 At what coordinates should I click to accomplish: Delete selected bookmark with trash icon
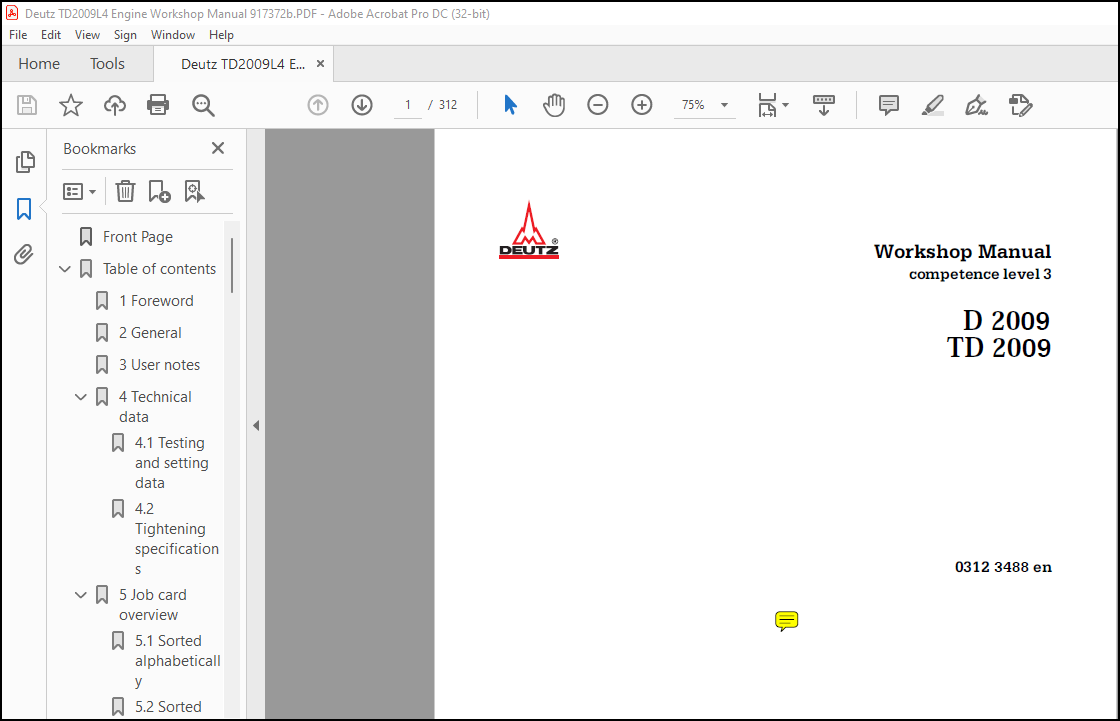coord(125,191)
